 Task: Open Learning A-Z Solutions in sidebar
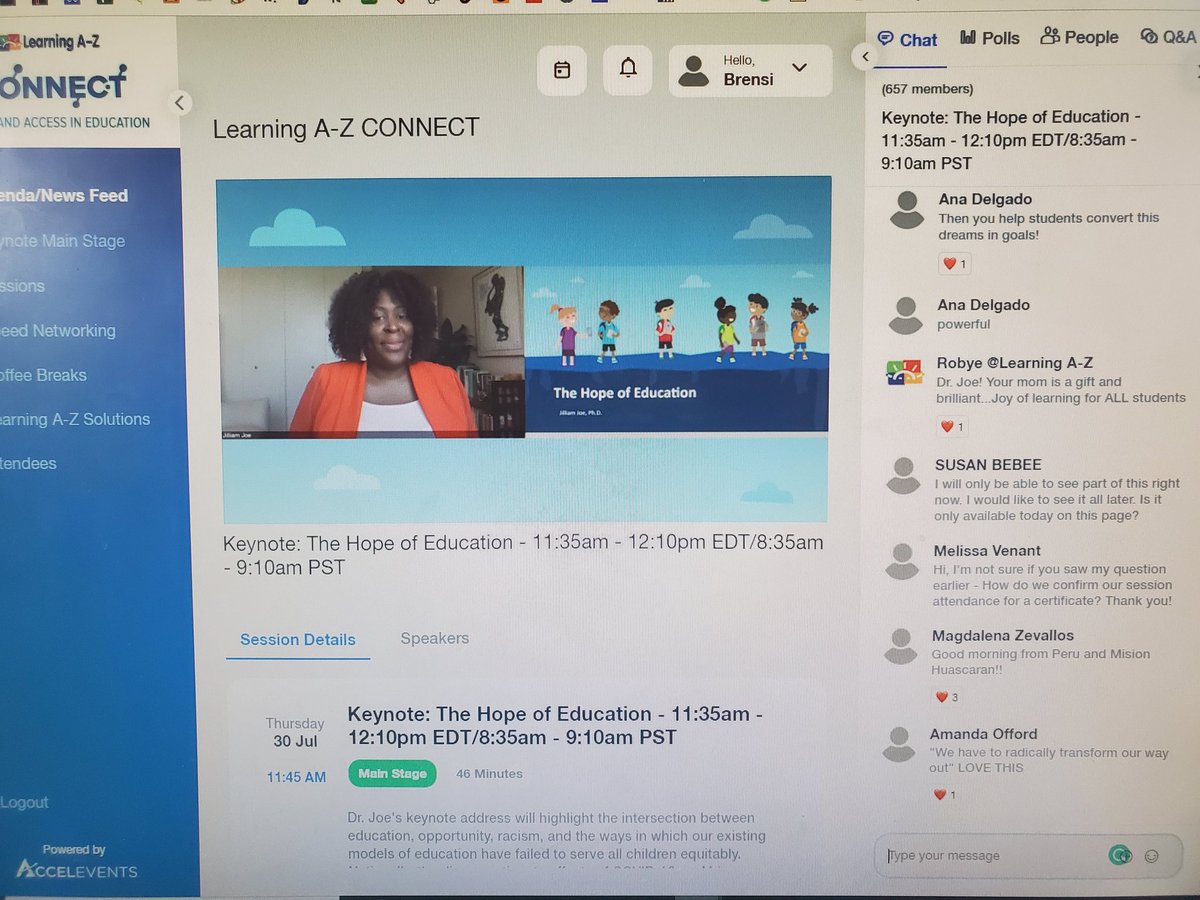coord(75,419)
